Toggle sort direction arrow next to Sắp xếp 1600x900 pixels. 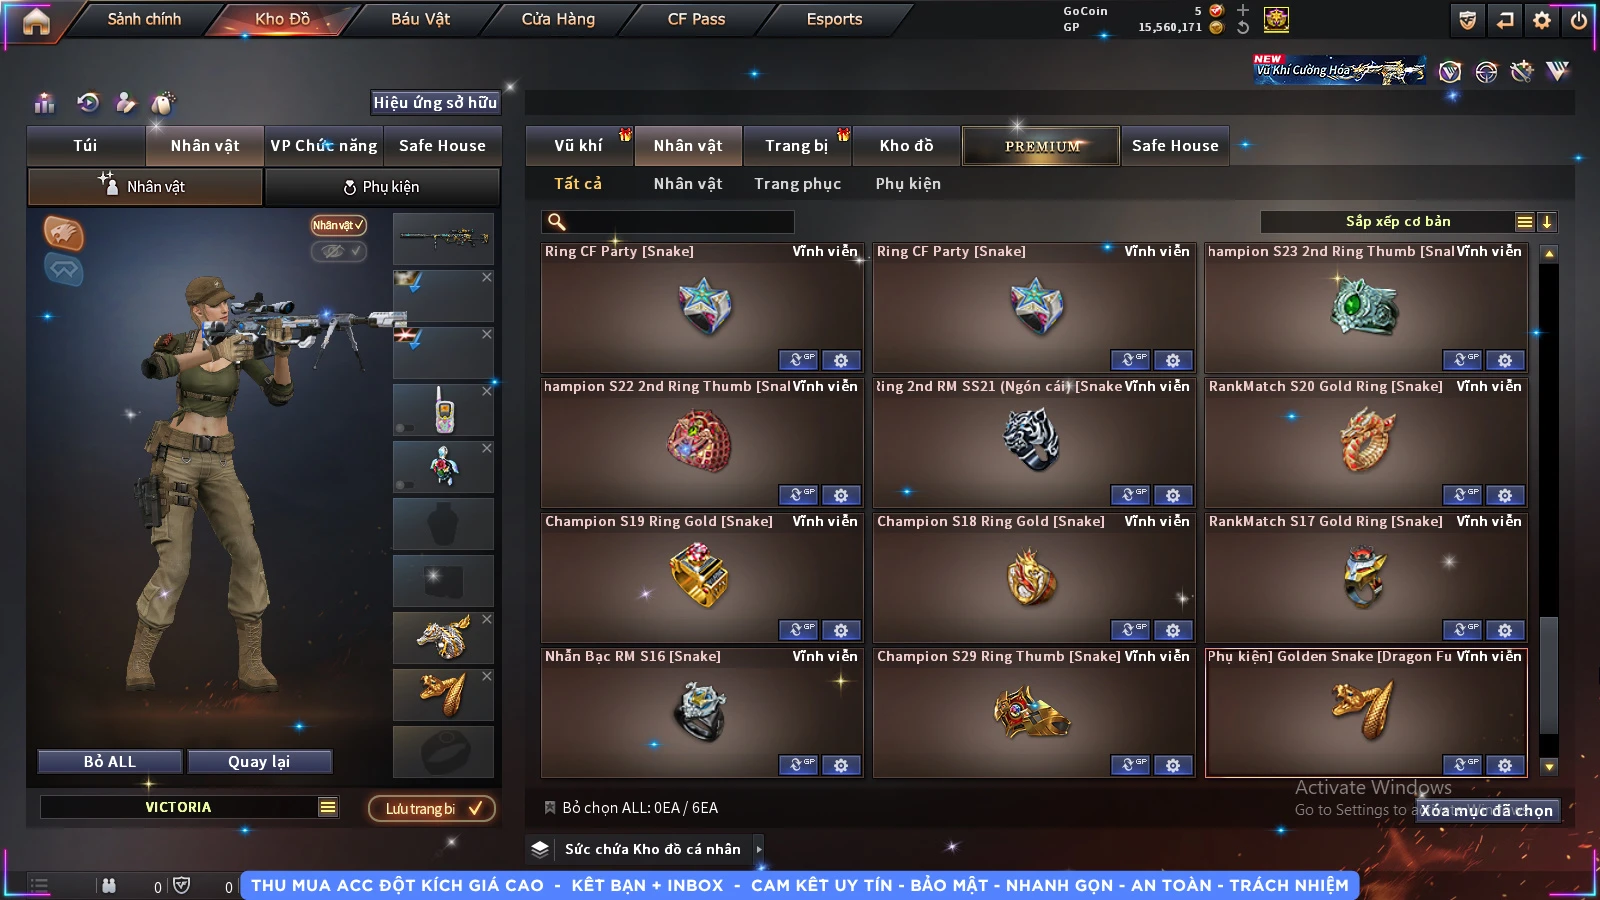pos(1546,222)
